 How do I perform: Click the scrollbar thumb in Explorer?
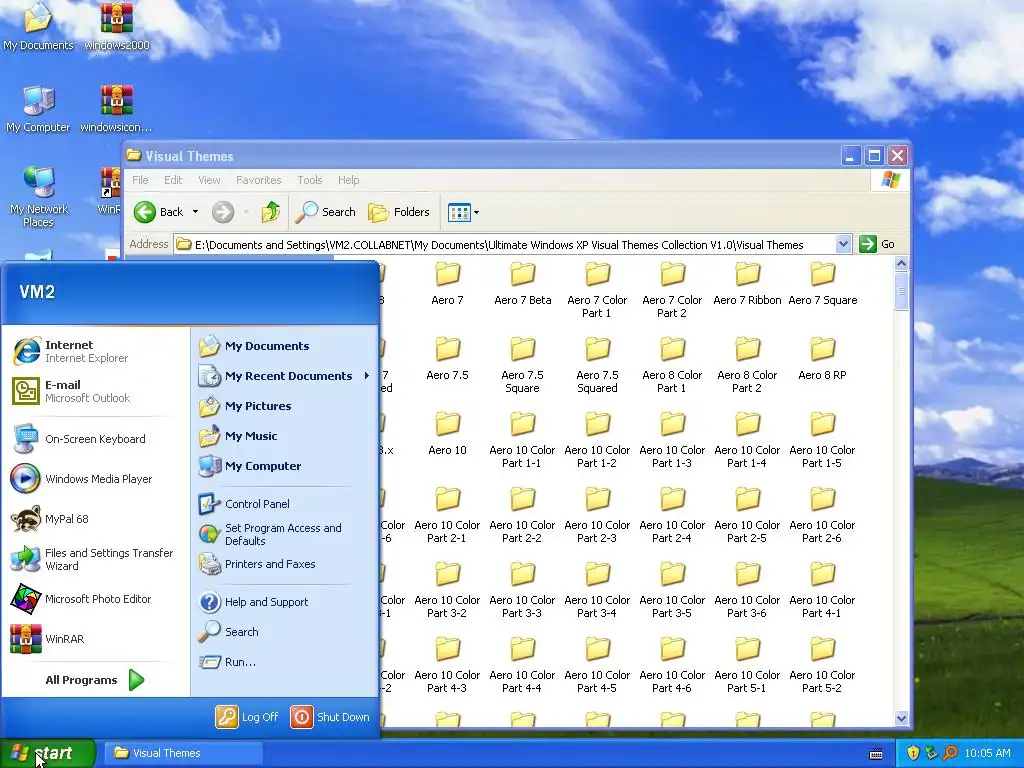[901, 291]
